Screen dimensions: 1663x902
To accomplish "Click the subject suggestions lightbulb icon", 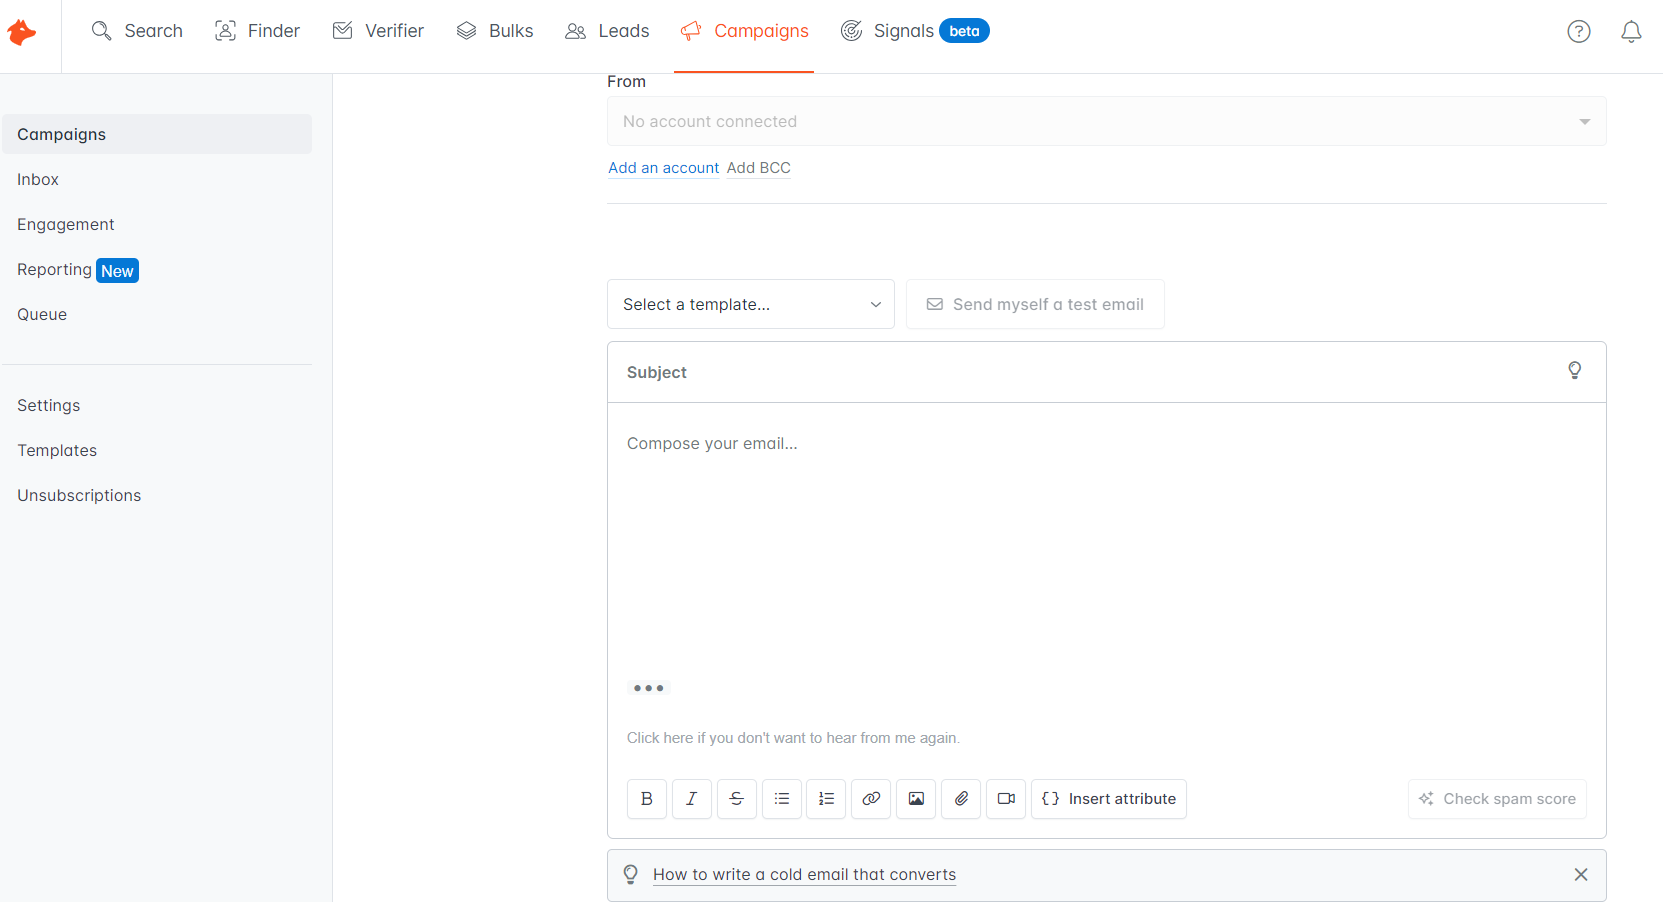I will click(1575, 371).
